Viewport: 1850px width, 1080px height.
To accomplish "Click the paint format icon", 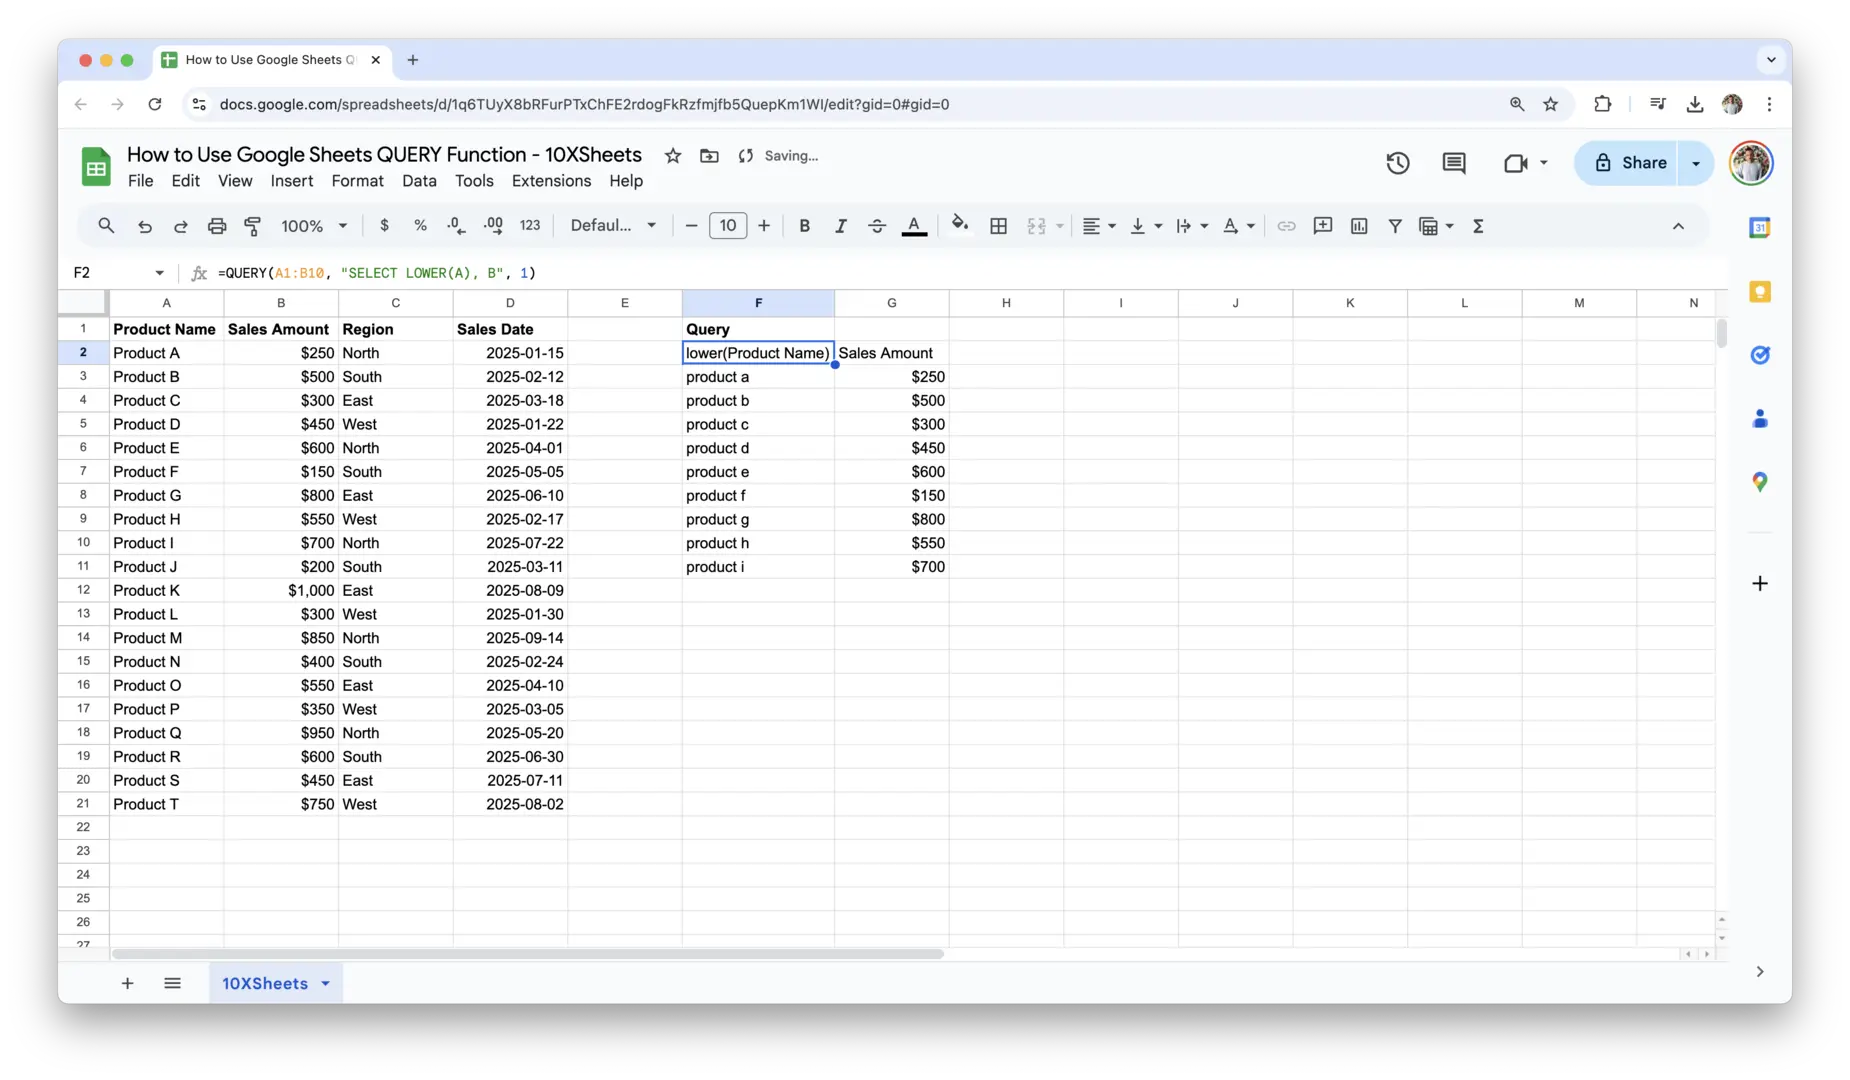I will 253,226.
